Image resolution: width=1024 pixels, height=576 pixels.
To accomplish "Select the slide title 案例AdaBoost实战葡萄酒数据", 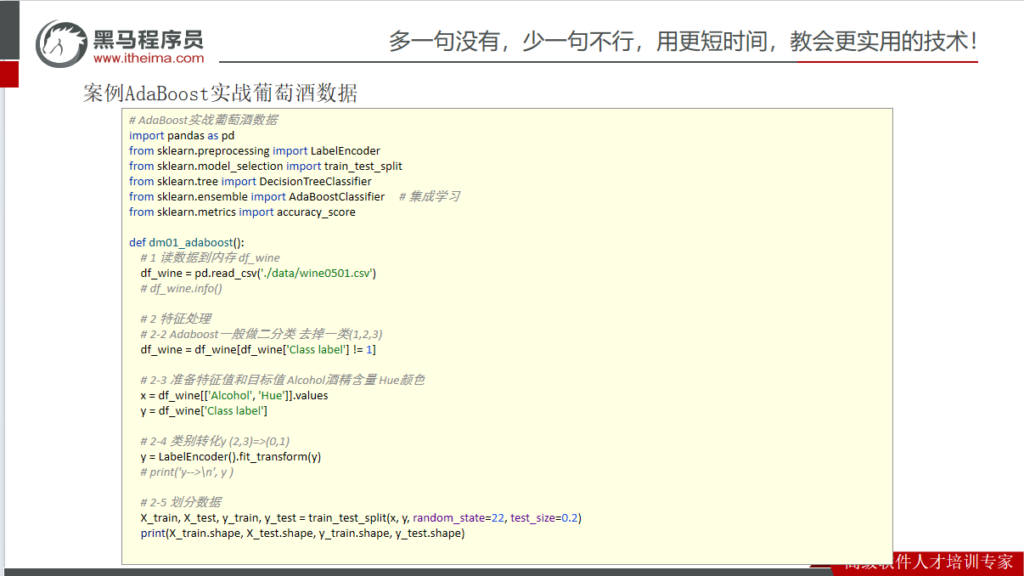I will (220, 94).
